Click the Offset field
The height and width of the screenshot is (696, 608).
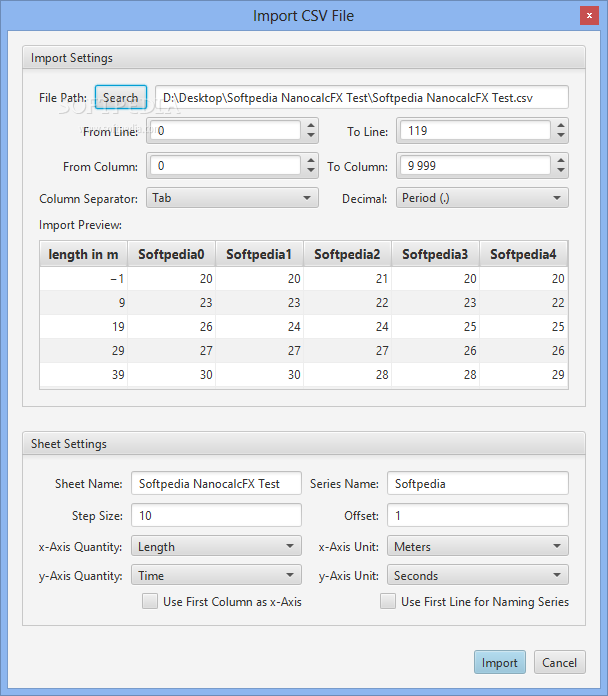(x=478, y=515)
